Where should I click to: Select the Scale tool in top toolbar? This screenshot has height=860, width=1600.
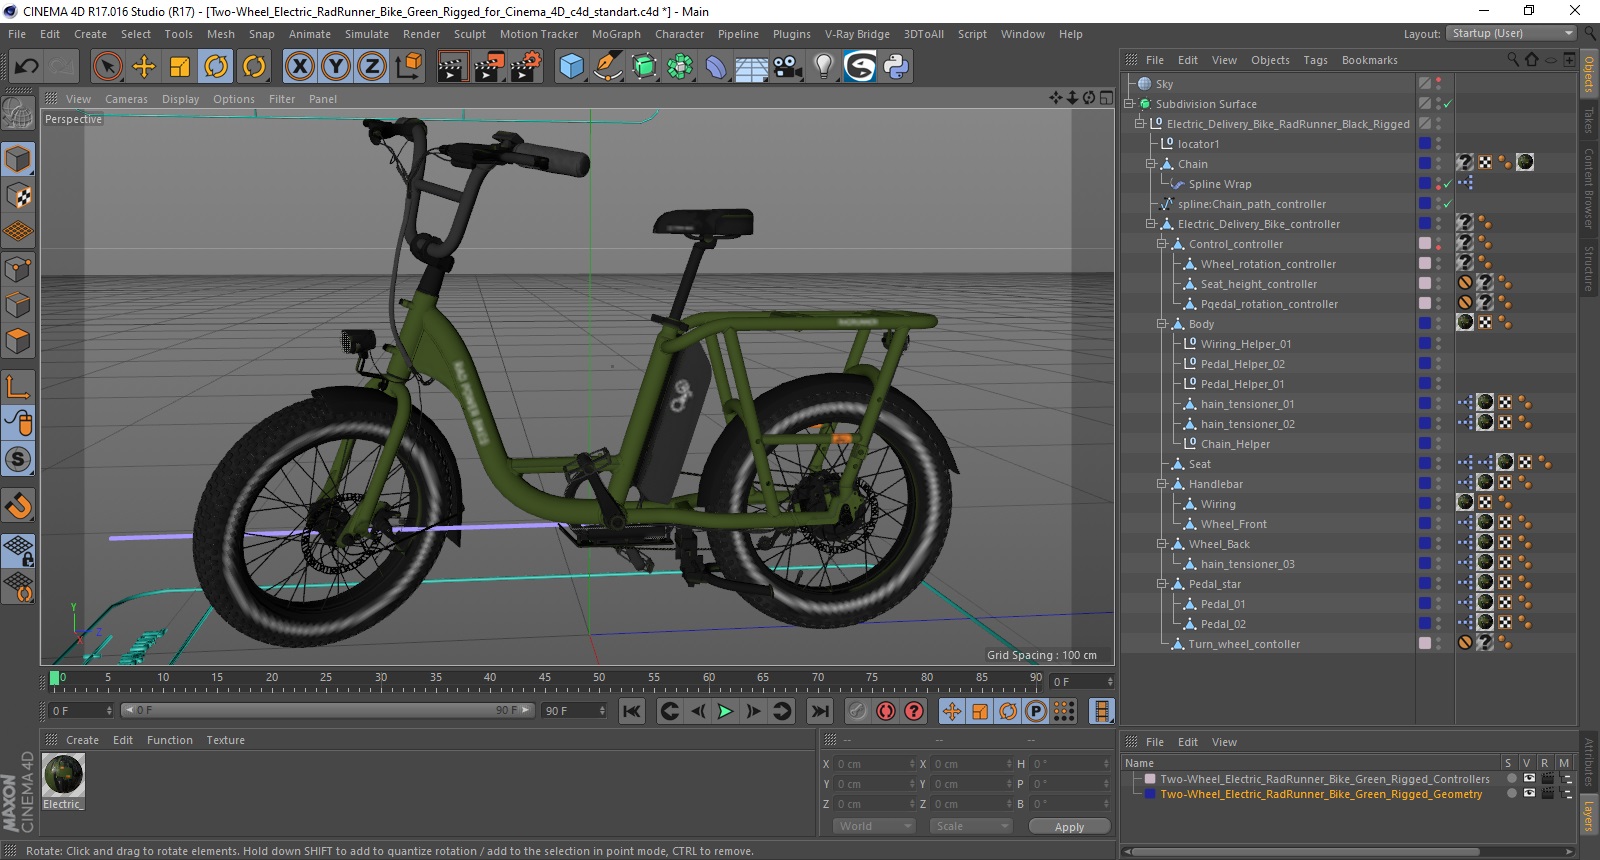pyautogui.click(x=180, y=67)
